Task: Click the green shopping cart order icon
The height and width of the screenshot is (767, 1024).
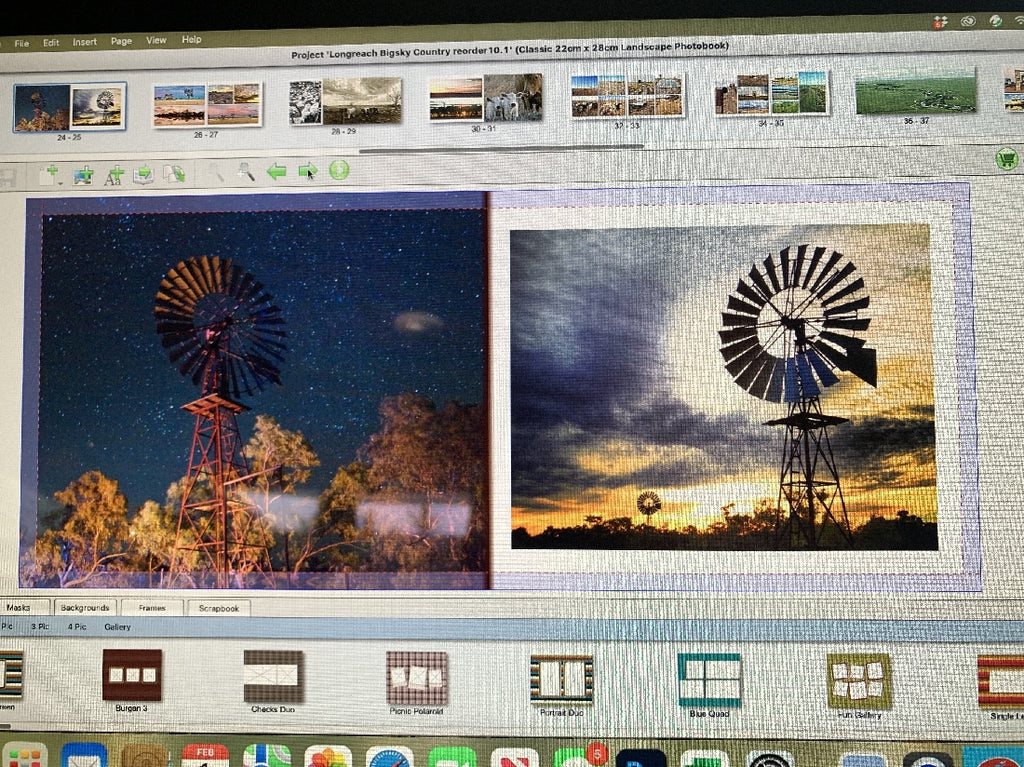Action: click(1006, 158)
